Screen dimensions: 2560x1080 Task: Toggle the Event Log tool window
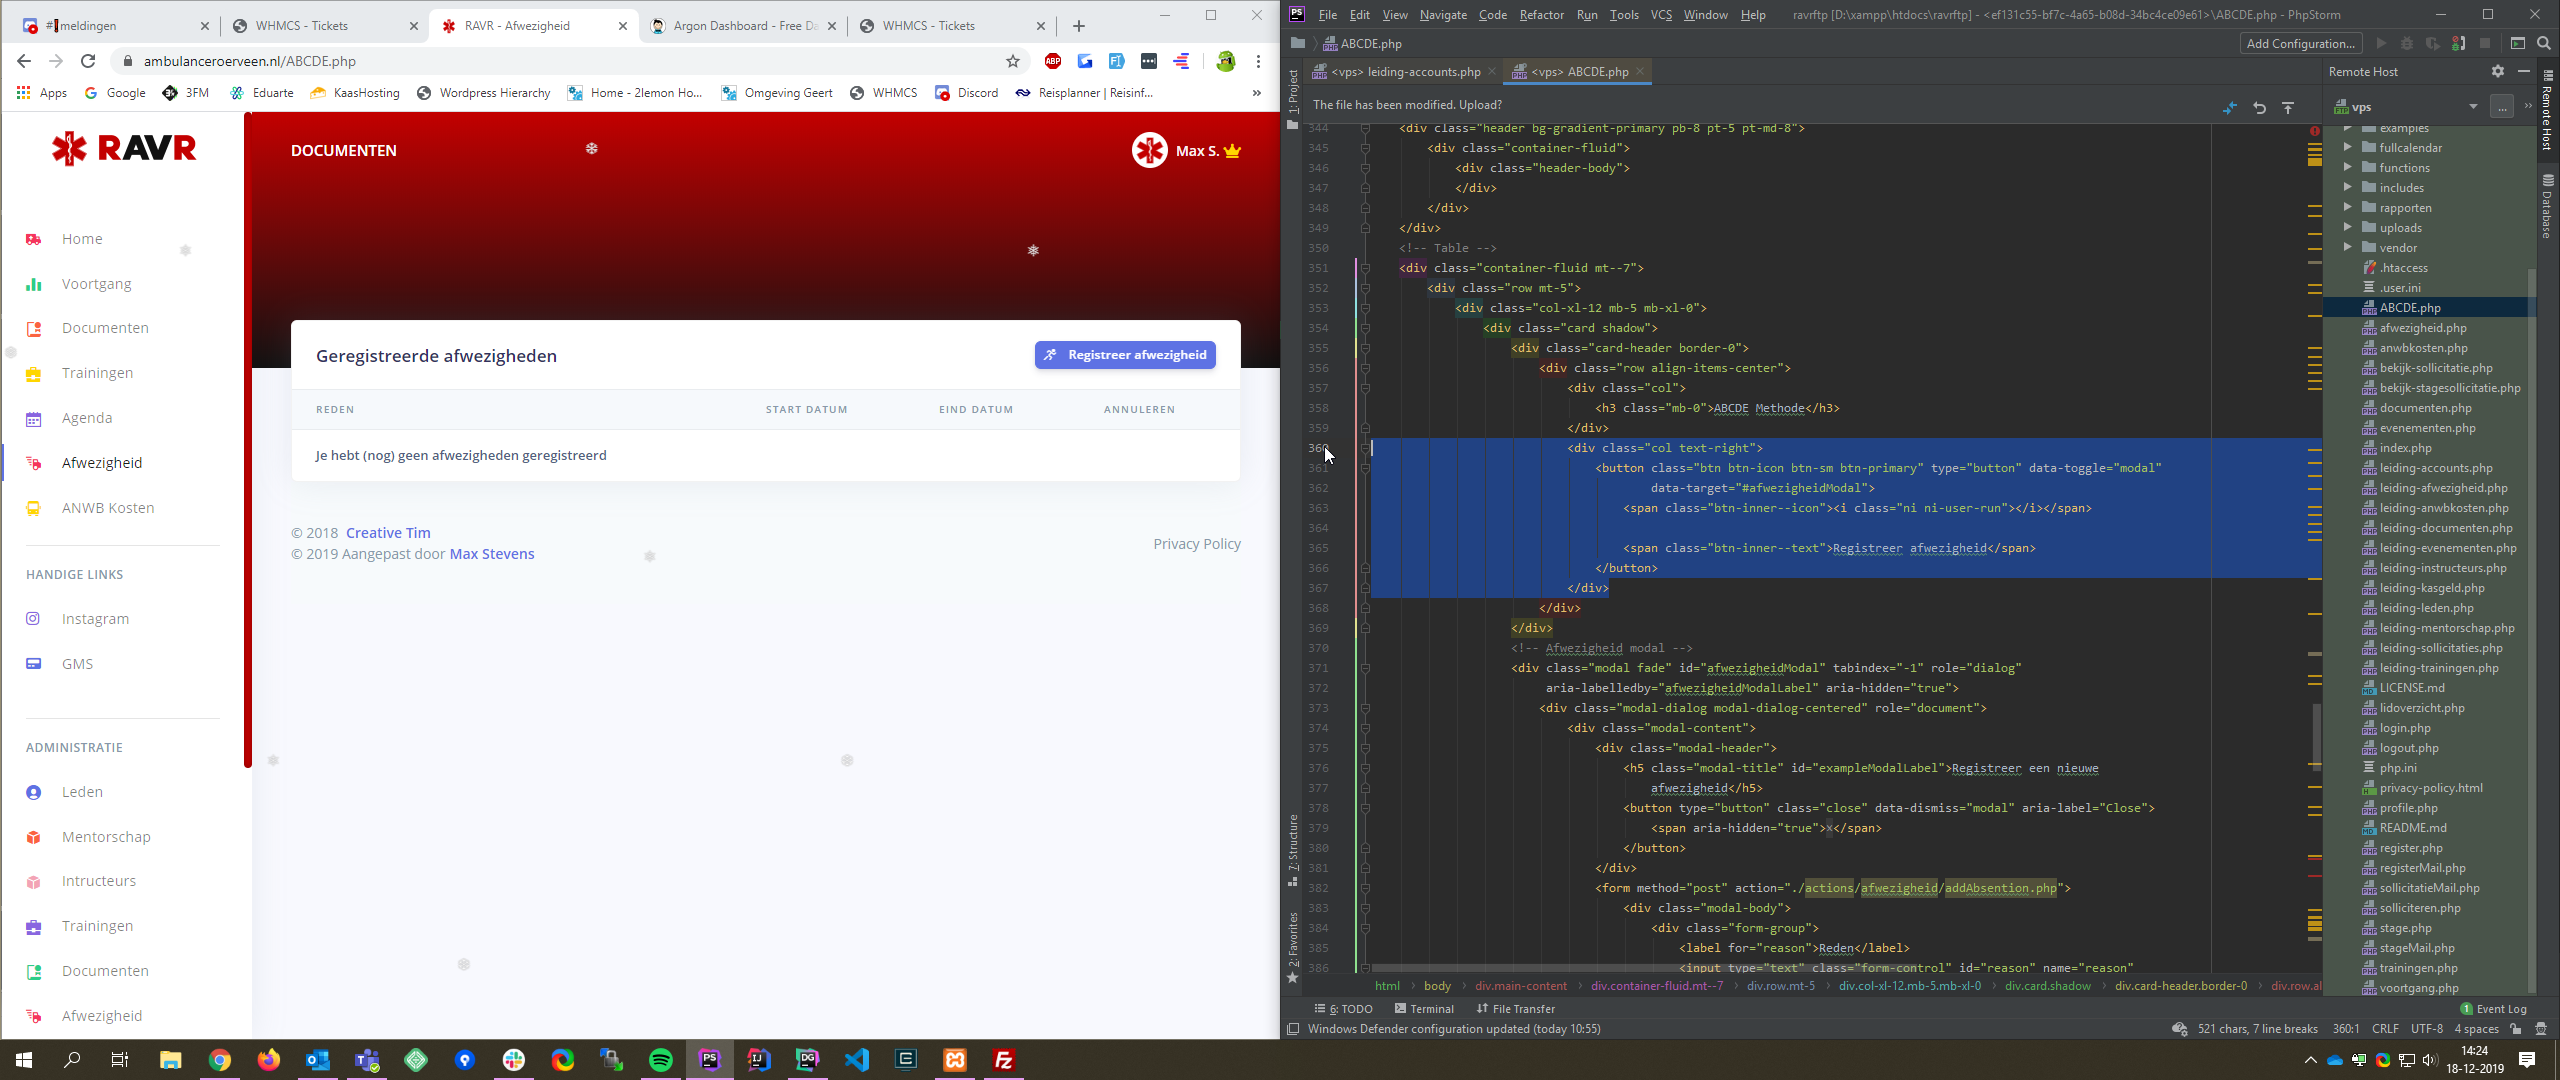pos(2493,1009)
